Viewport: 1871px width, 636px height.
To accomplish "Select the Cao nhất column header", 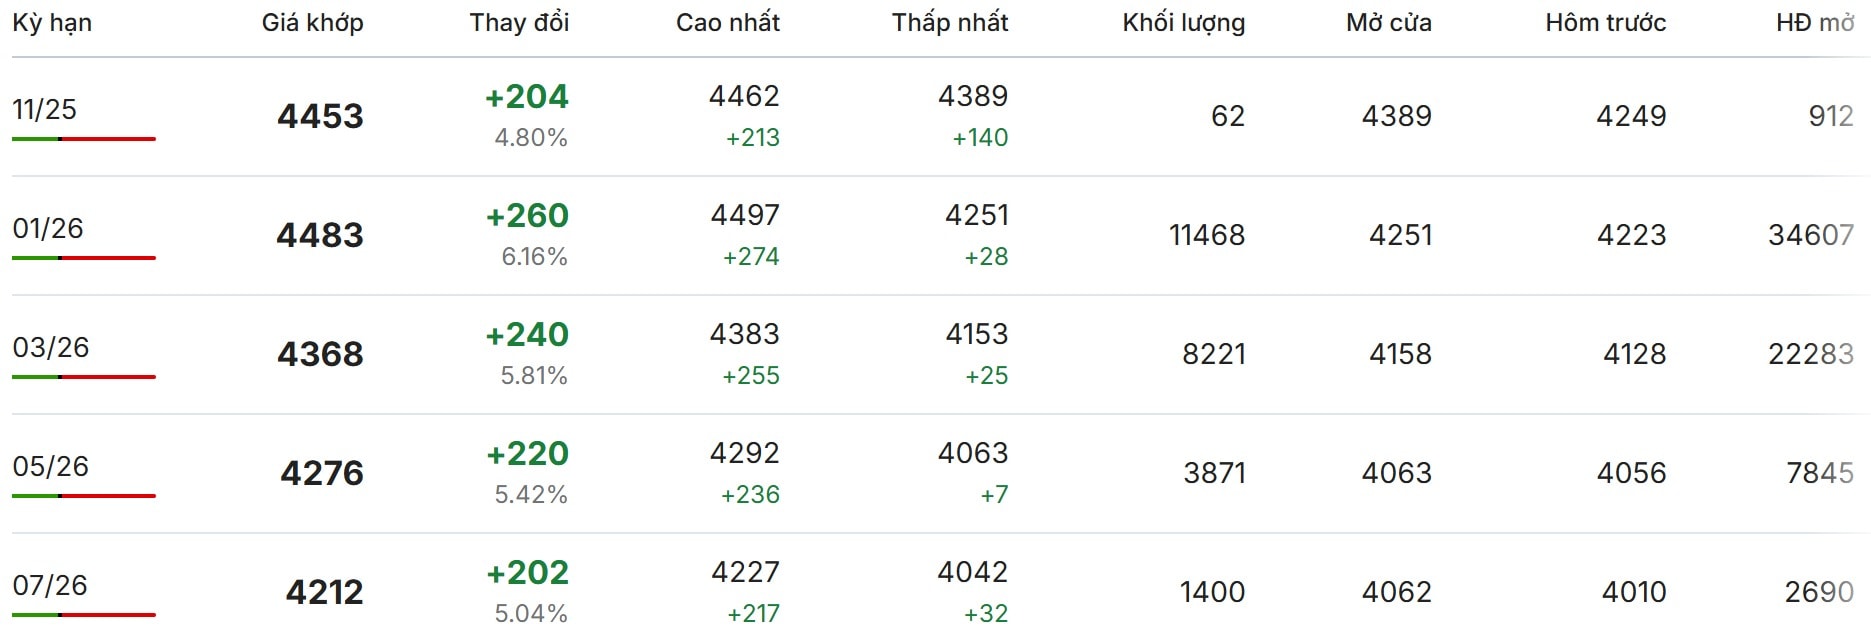I will coord(727,23).
